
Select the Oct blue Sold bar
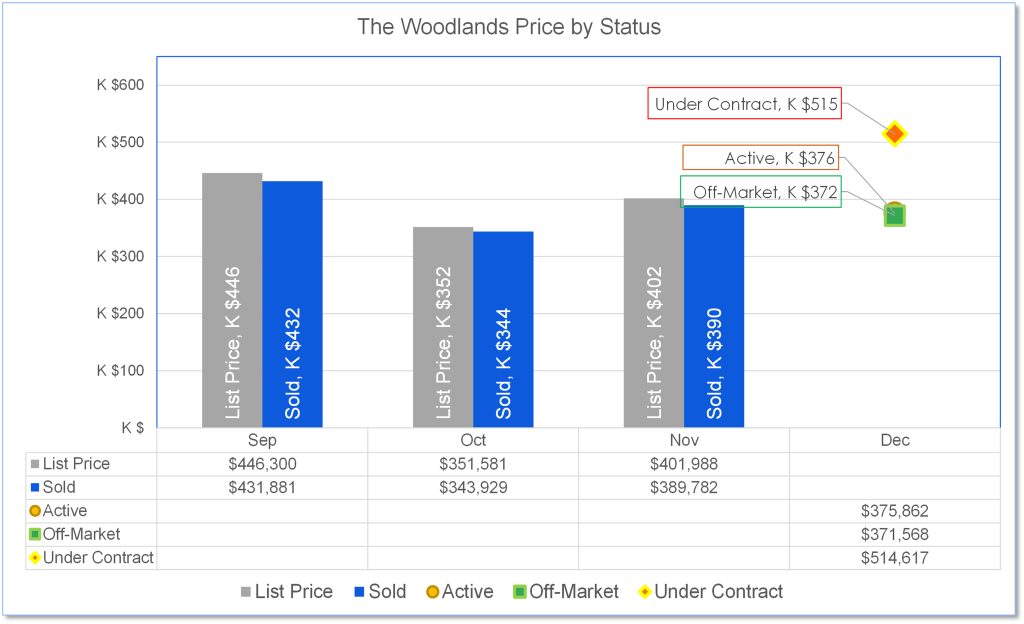pyautogui.click(x=503, y=330)
